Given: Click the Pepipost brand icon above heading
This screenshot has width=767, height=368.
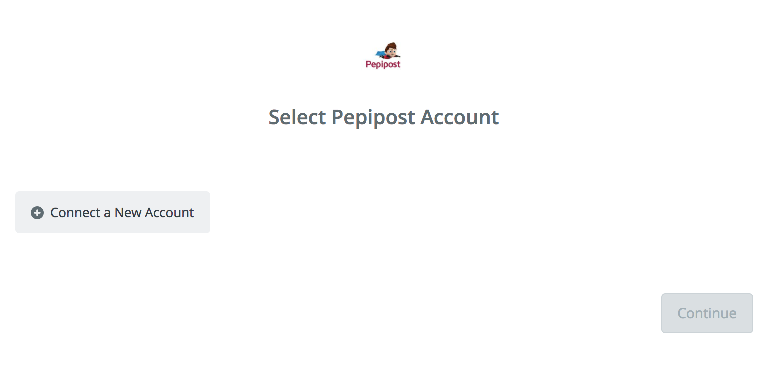Looking at the screenshot, I should point(383,55).
